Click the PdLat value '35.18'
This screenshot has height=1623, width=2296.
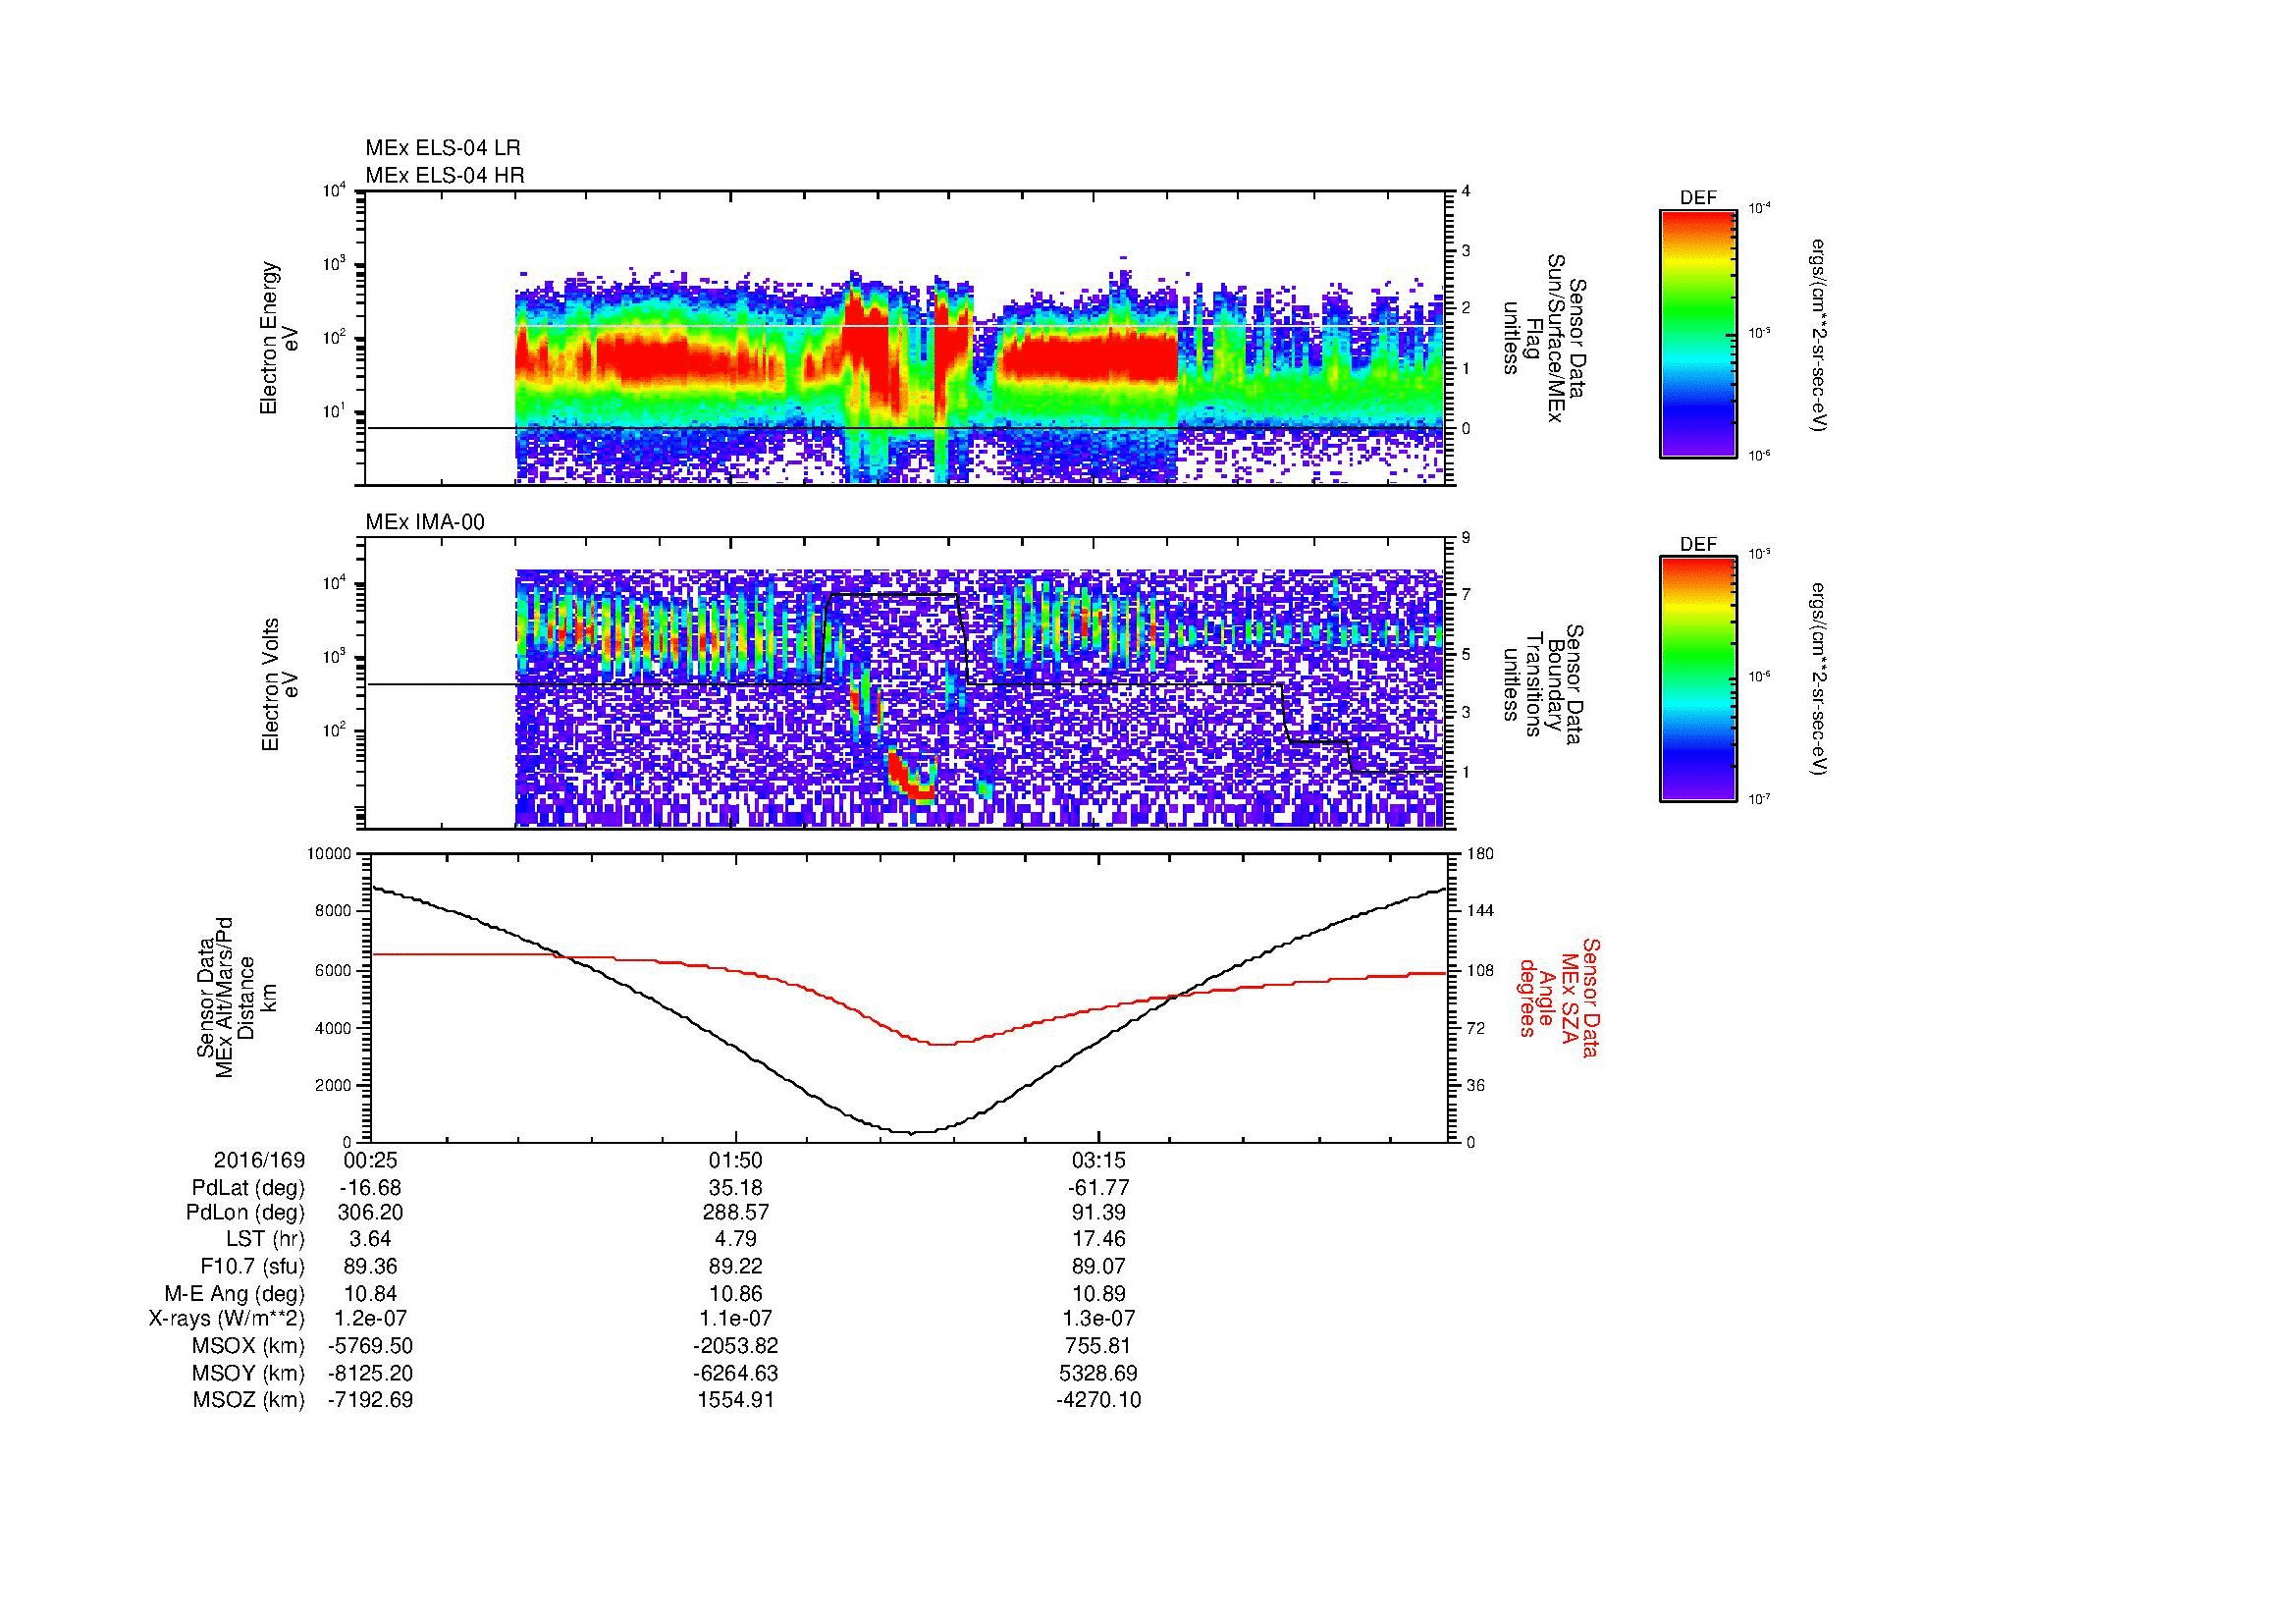[x=736, y=1188]
